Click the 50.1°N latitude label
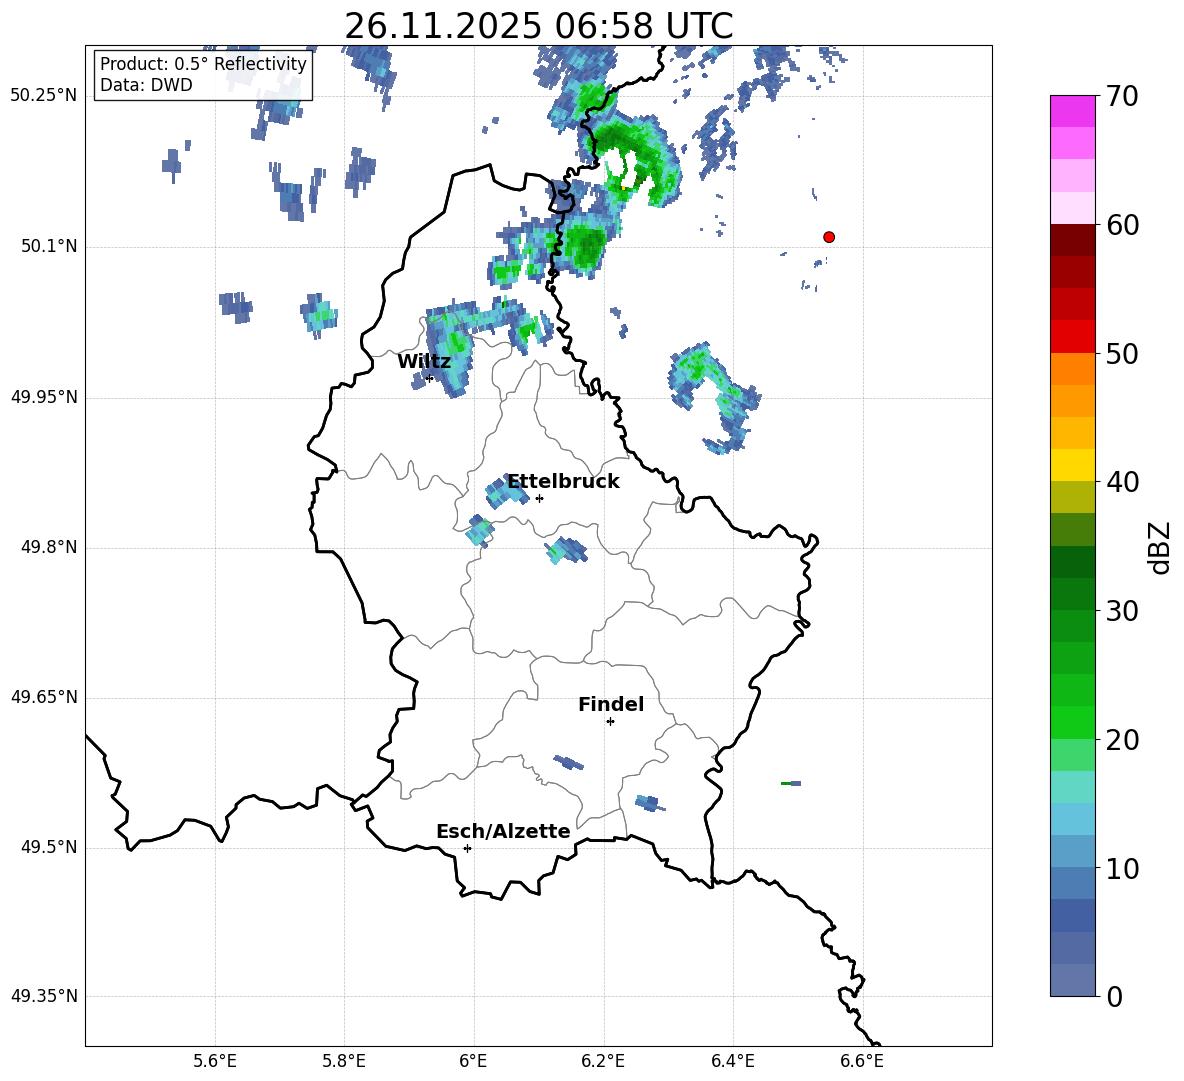1184x1081 pixels. point(49,246)
